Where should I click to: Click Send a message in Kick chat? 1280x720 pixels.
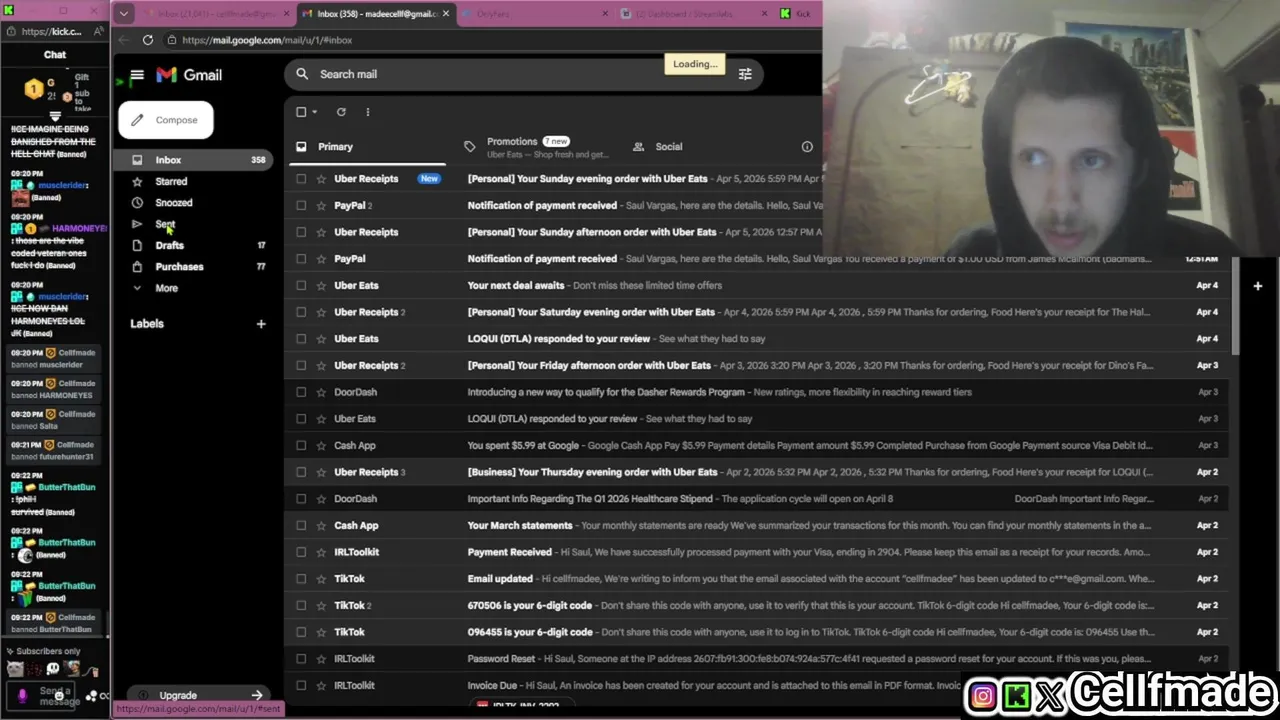tap(58, 696)
